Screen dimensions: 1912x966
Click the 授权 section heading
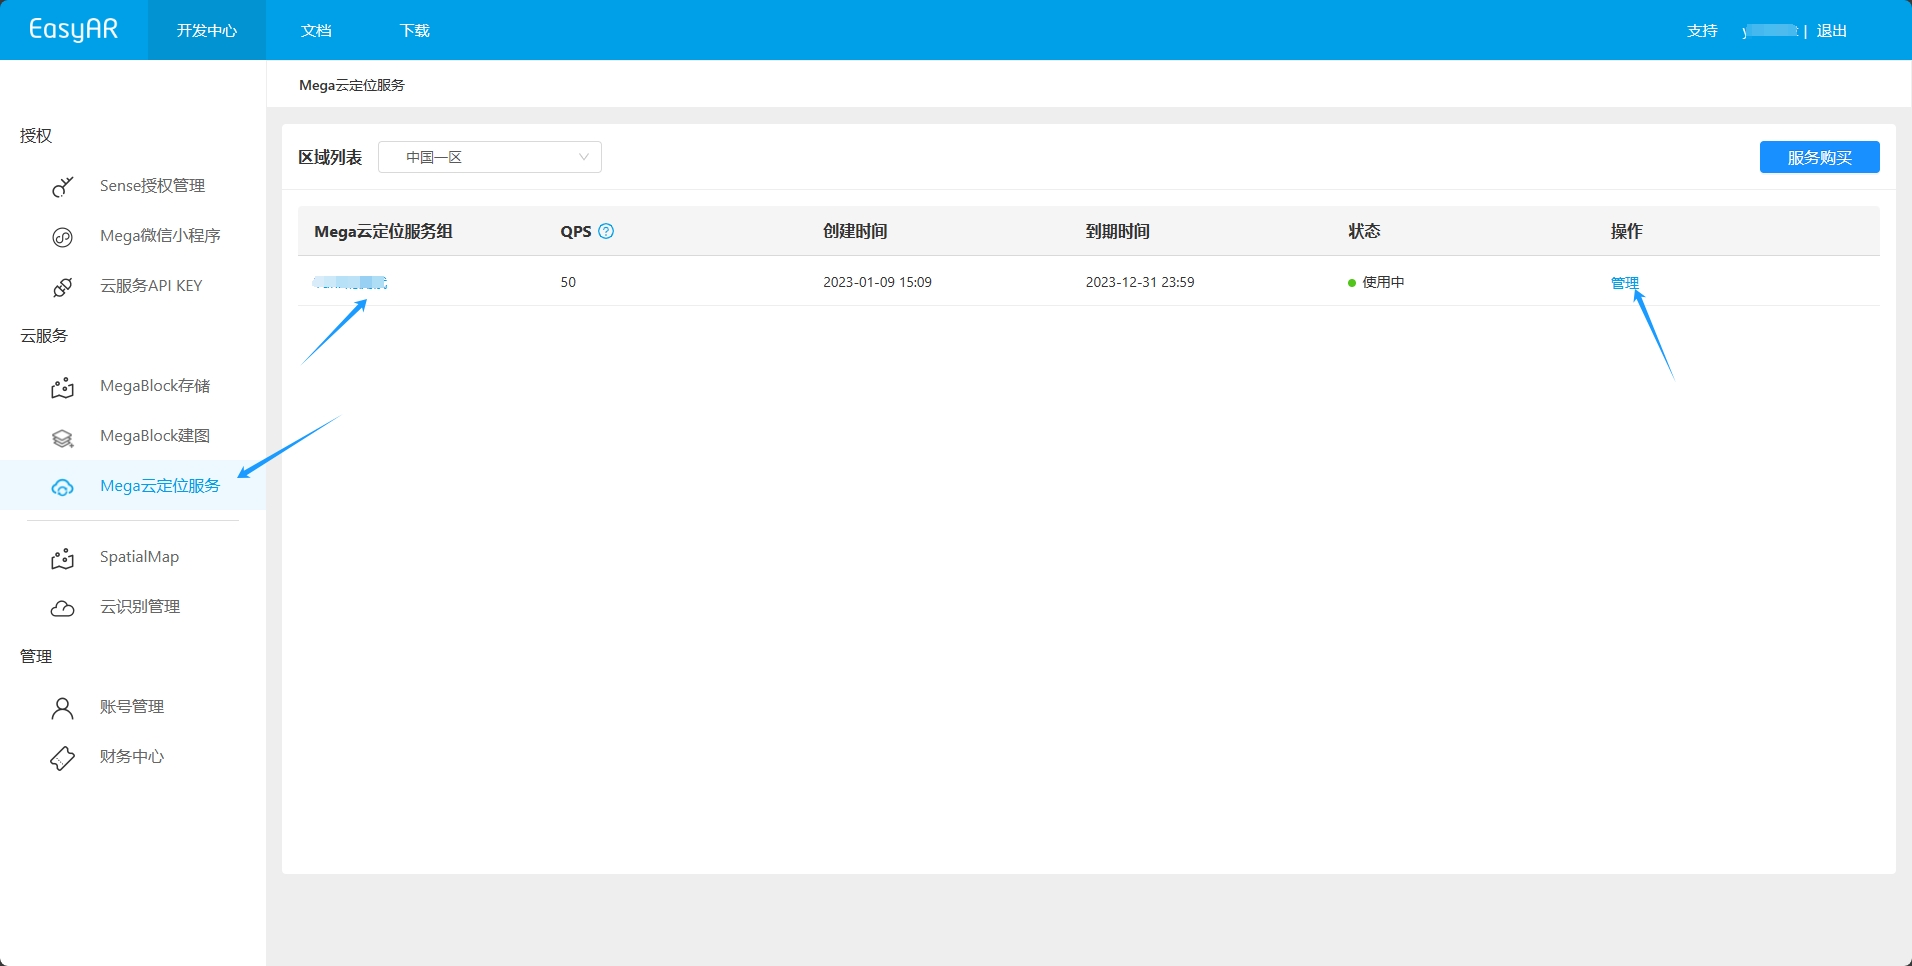36,135
